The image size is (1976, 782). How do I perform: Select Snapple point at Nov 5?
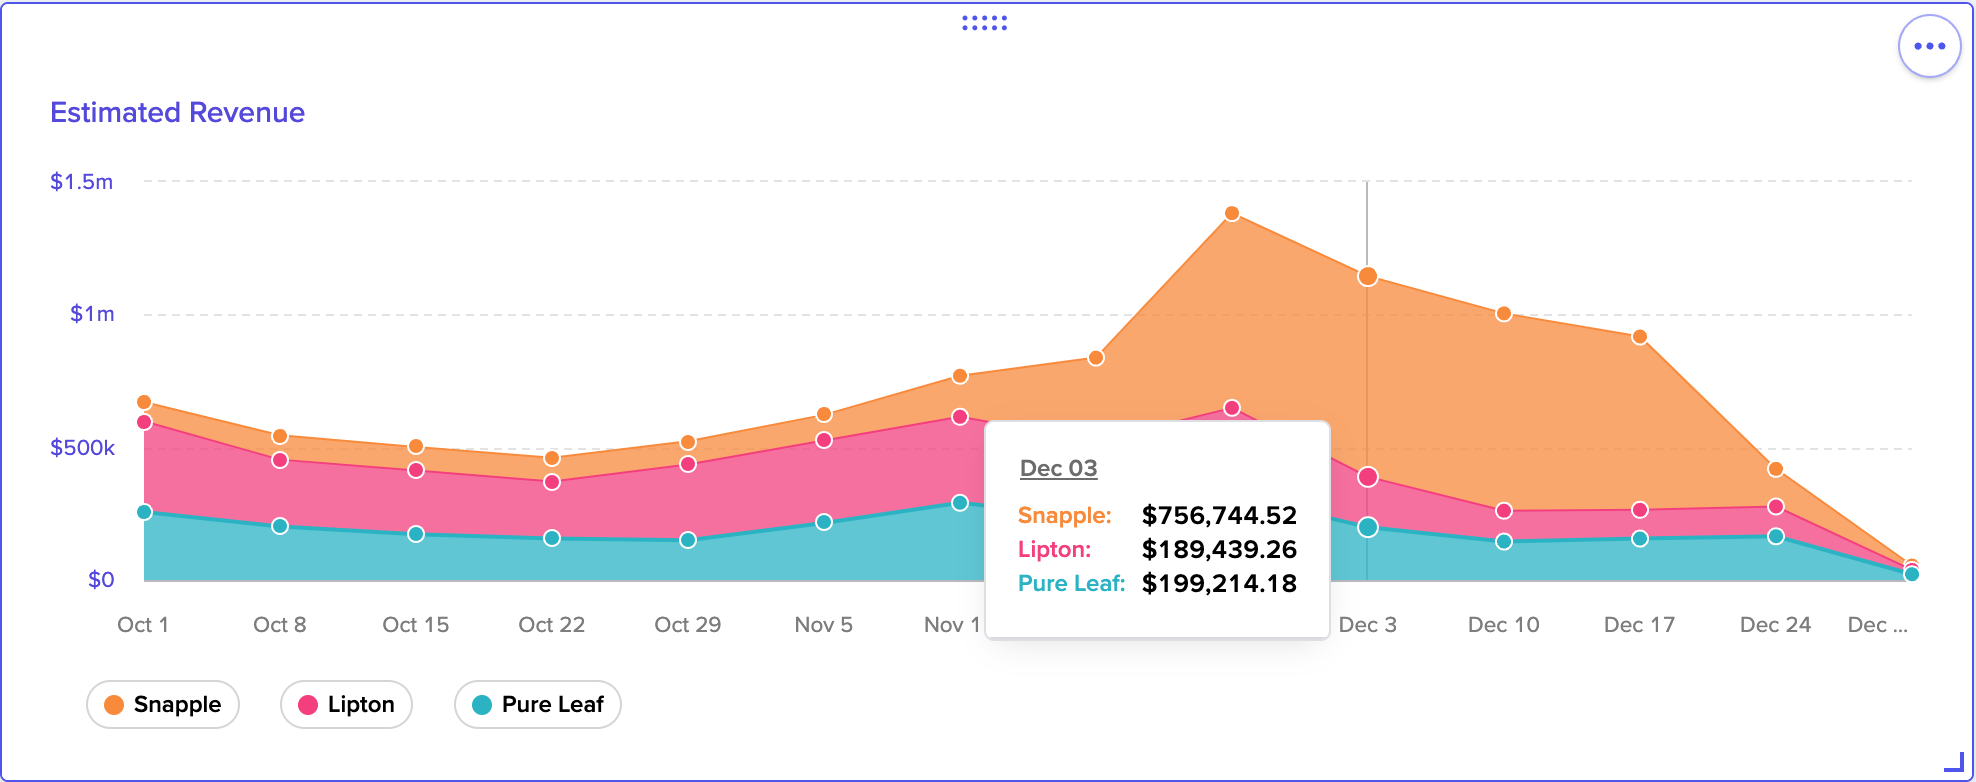(824, 414)
